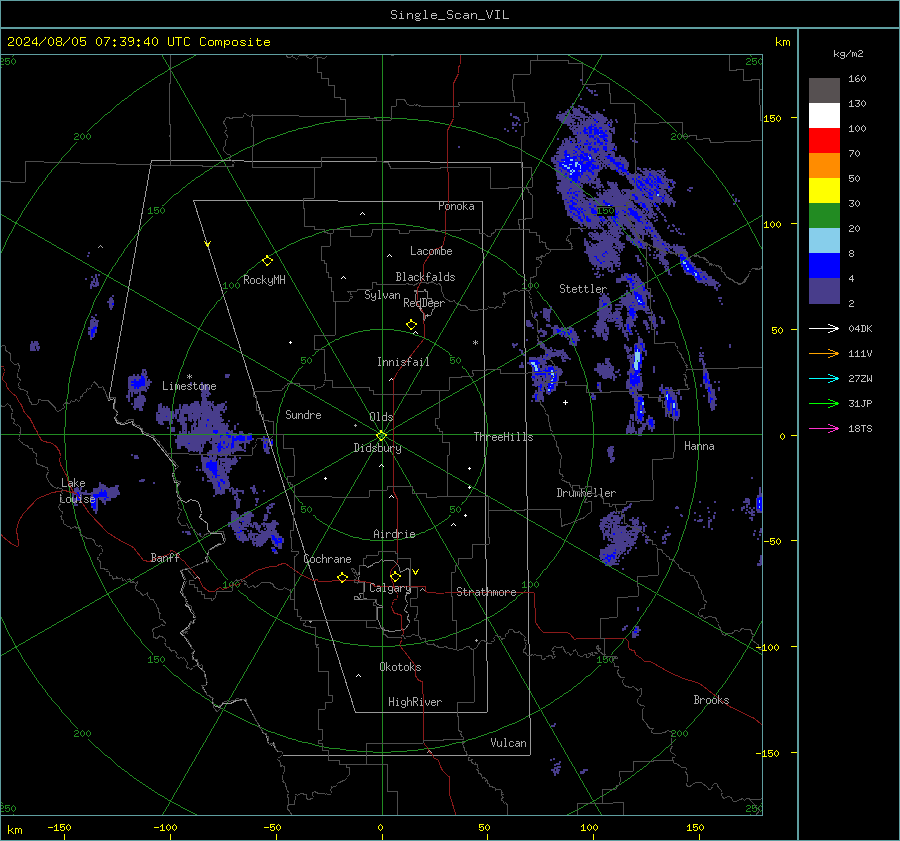
Task: Click the Airdrie town label
Action: (394, 534)
